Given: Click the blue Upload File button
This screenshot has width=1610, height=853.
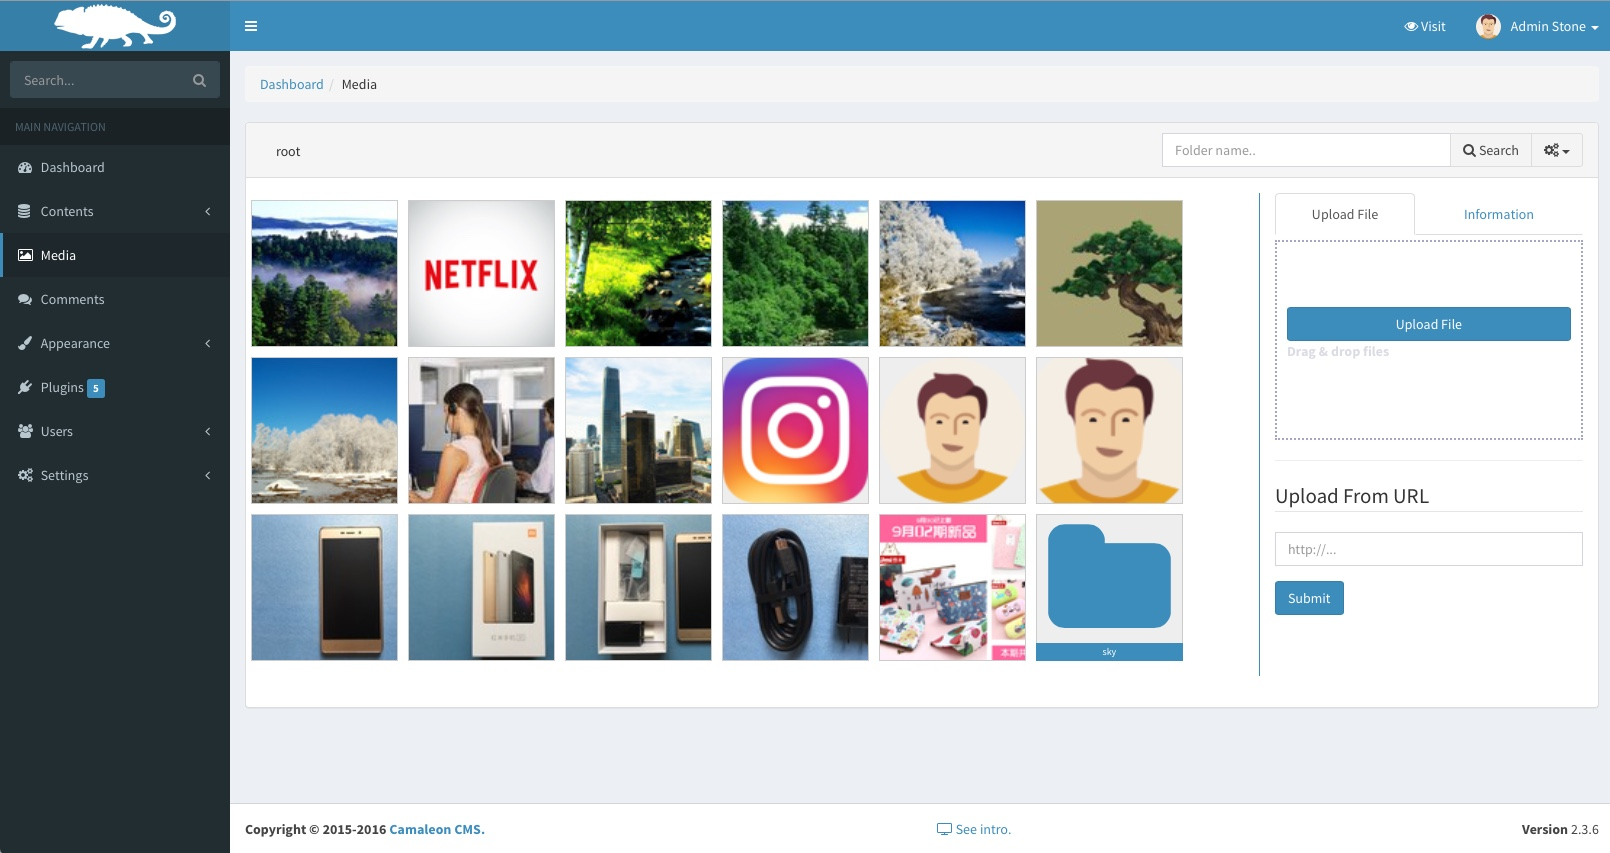Looking at the screenshot, I should 1428,324.
